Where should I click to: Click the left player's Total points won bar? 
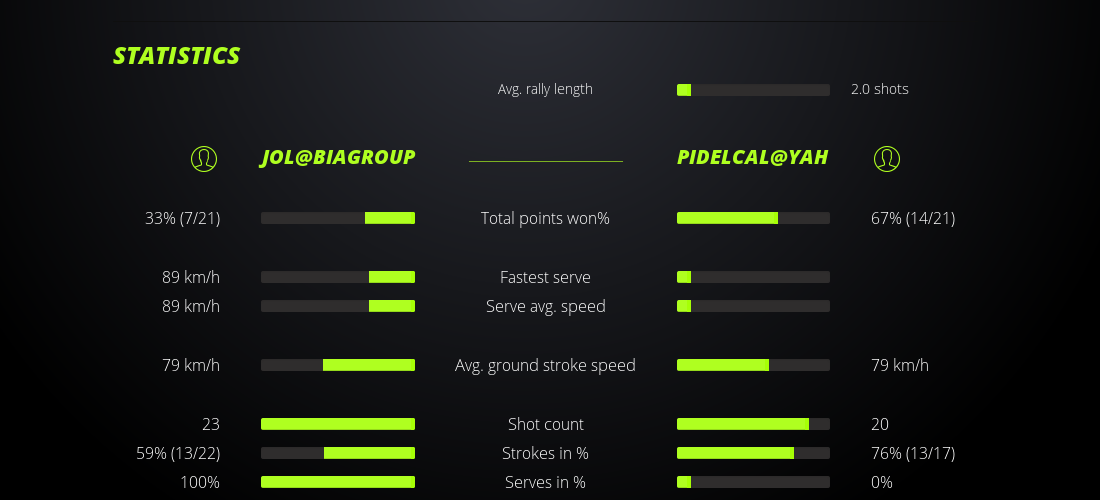click(x=338, y=218)
